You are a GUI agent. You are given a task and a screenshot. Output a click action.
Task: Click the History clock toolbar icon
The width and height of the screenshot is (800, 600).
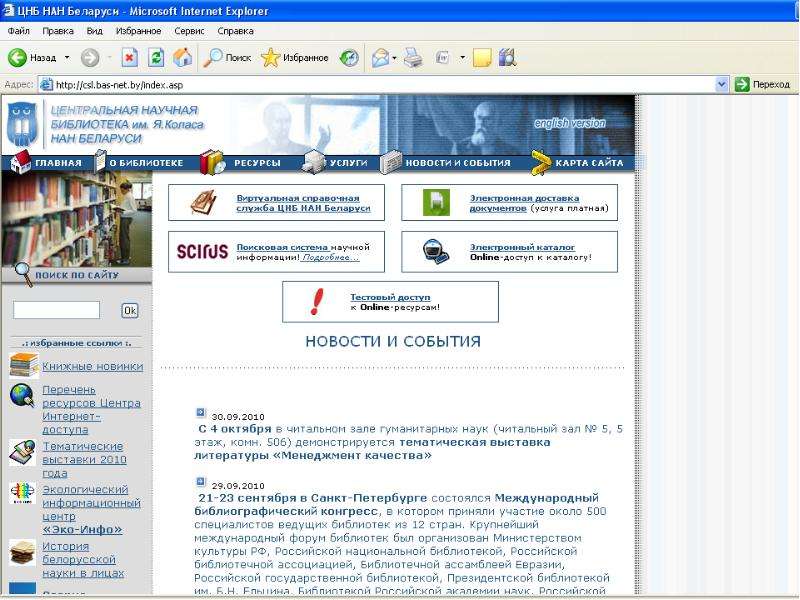coord(349,58)
